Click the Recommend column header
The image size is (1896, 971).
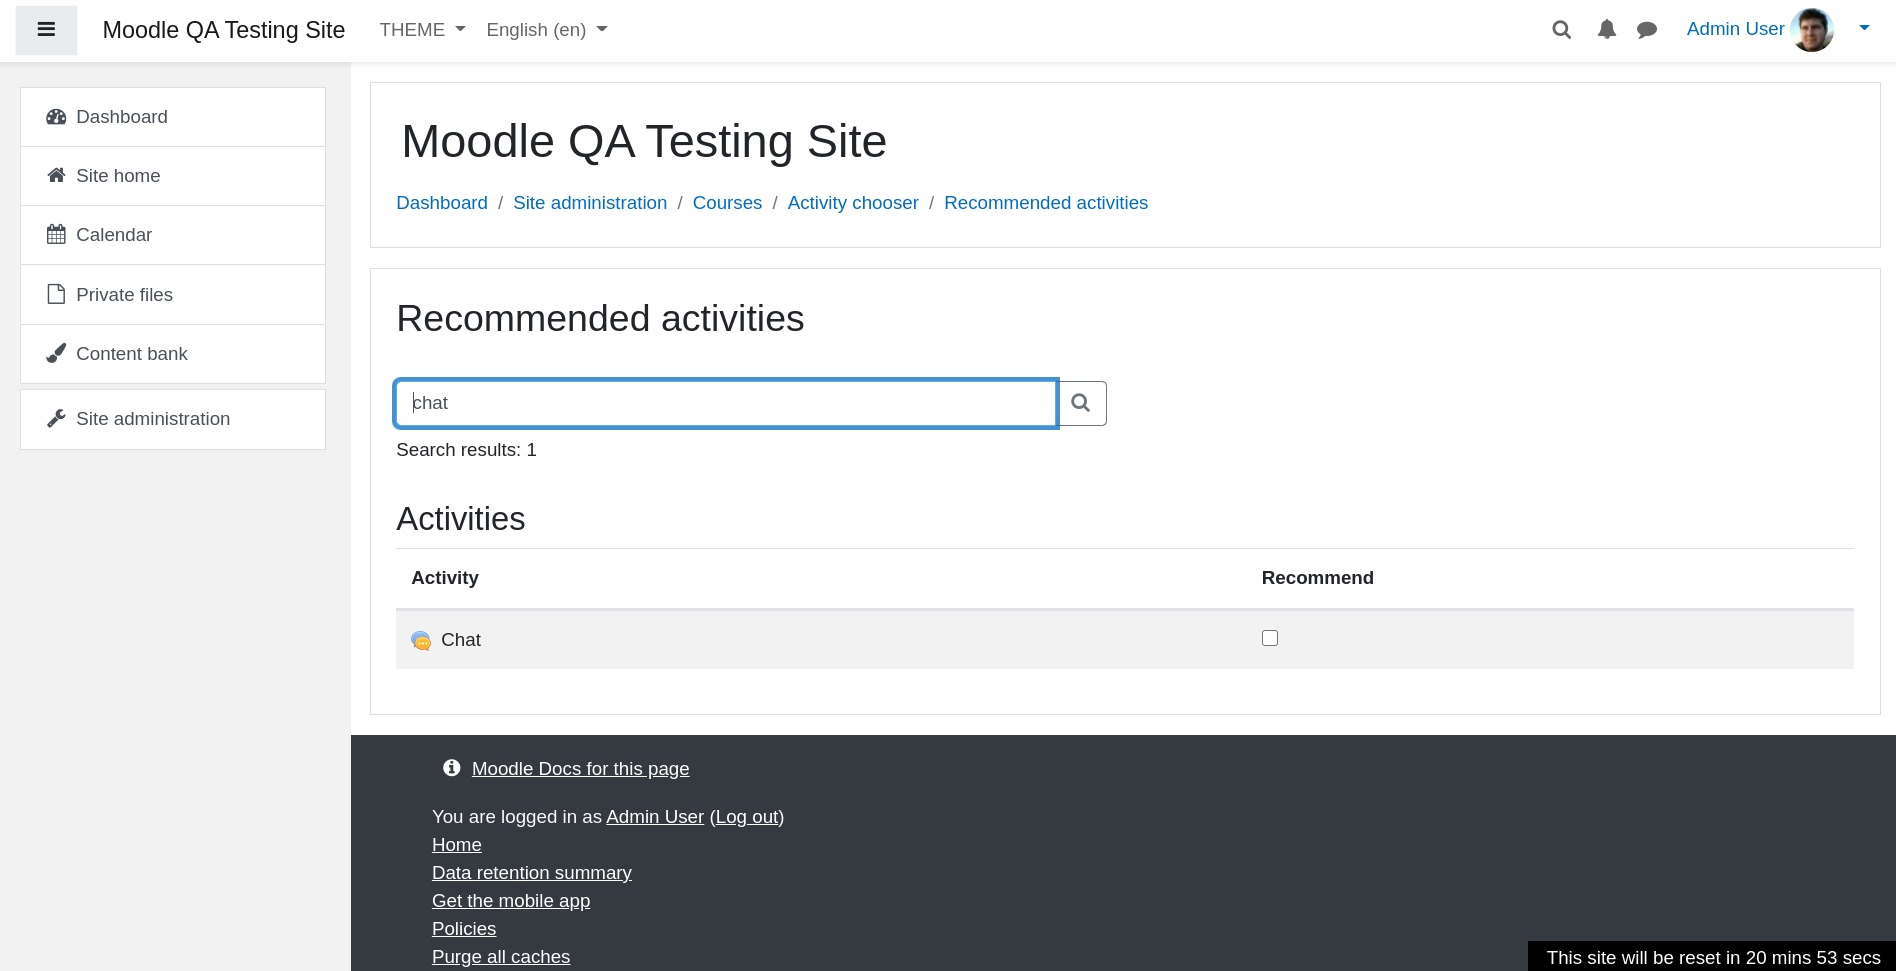point(1317,578)
